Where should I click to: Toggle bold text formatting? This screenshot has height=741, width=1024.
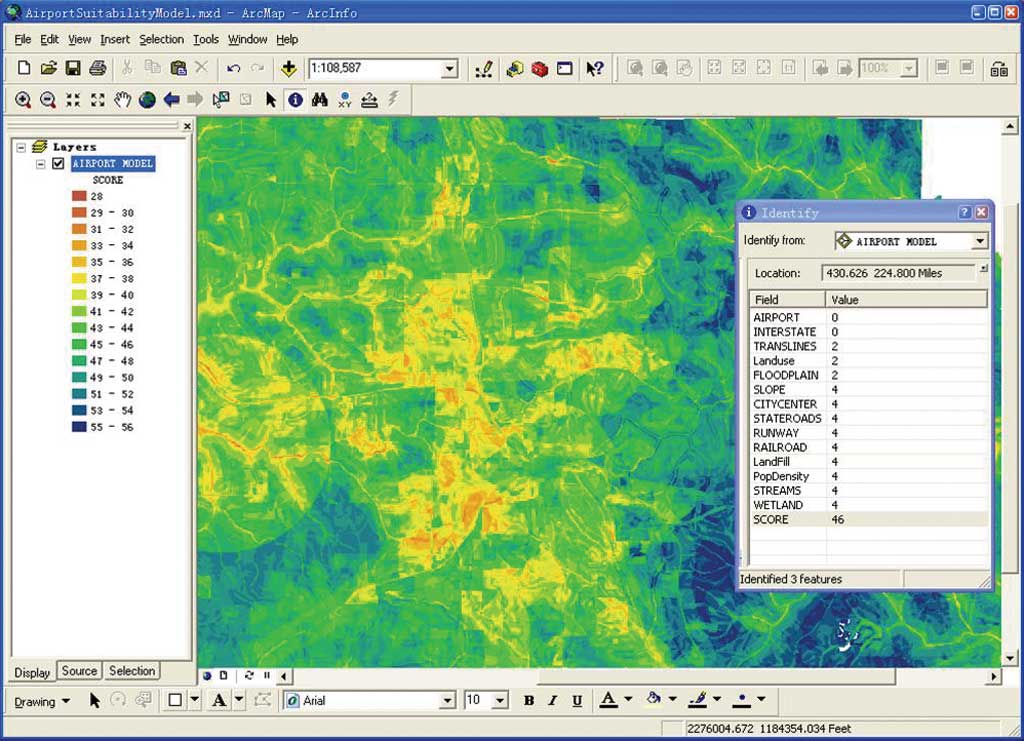(529, 701)
